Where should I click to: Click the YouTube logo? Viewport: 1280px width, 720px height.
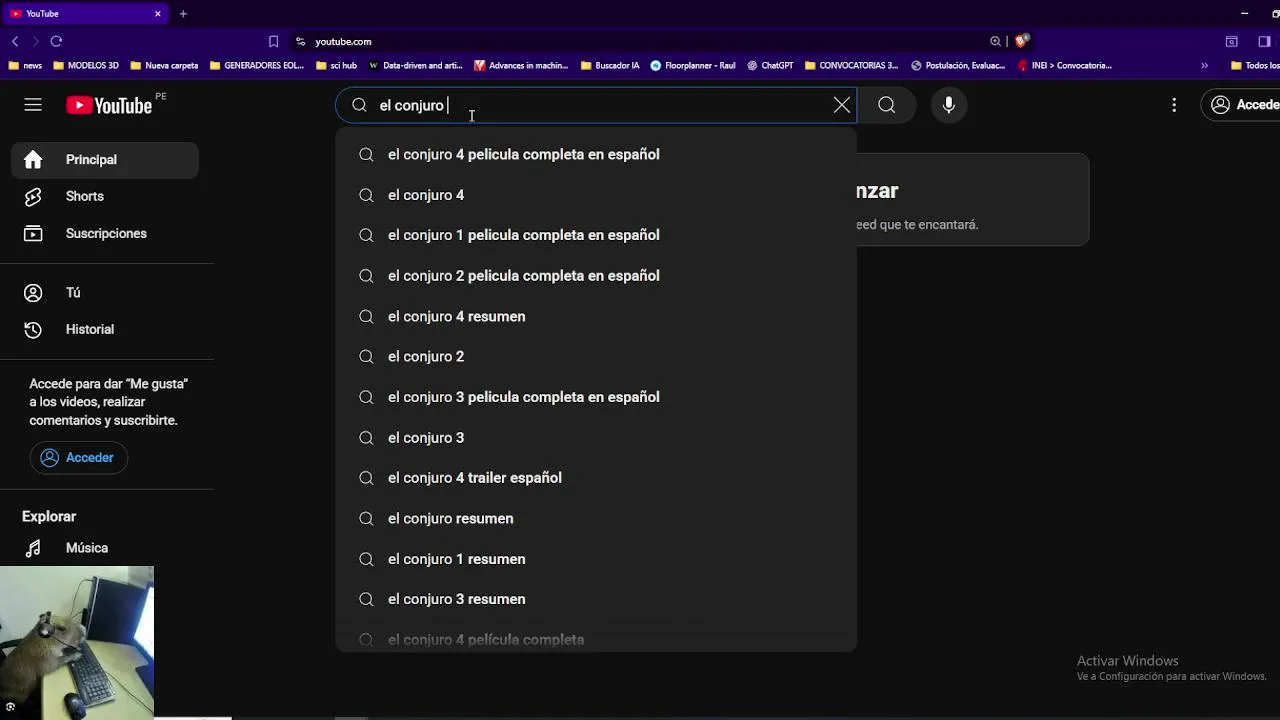[109, 105]
